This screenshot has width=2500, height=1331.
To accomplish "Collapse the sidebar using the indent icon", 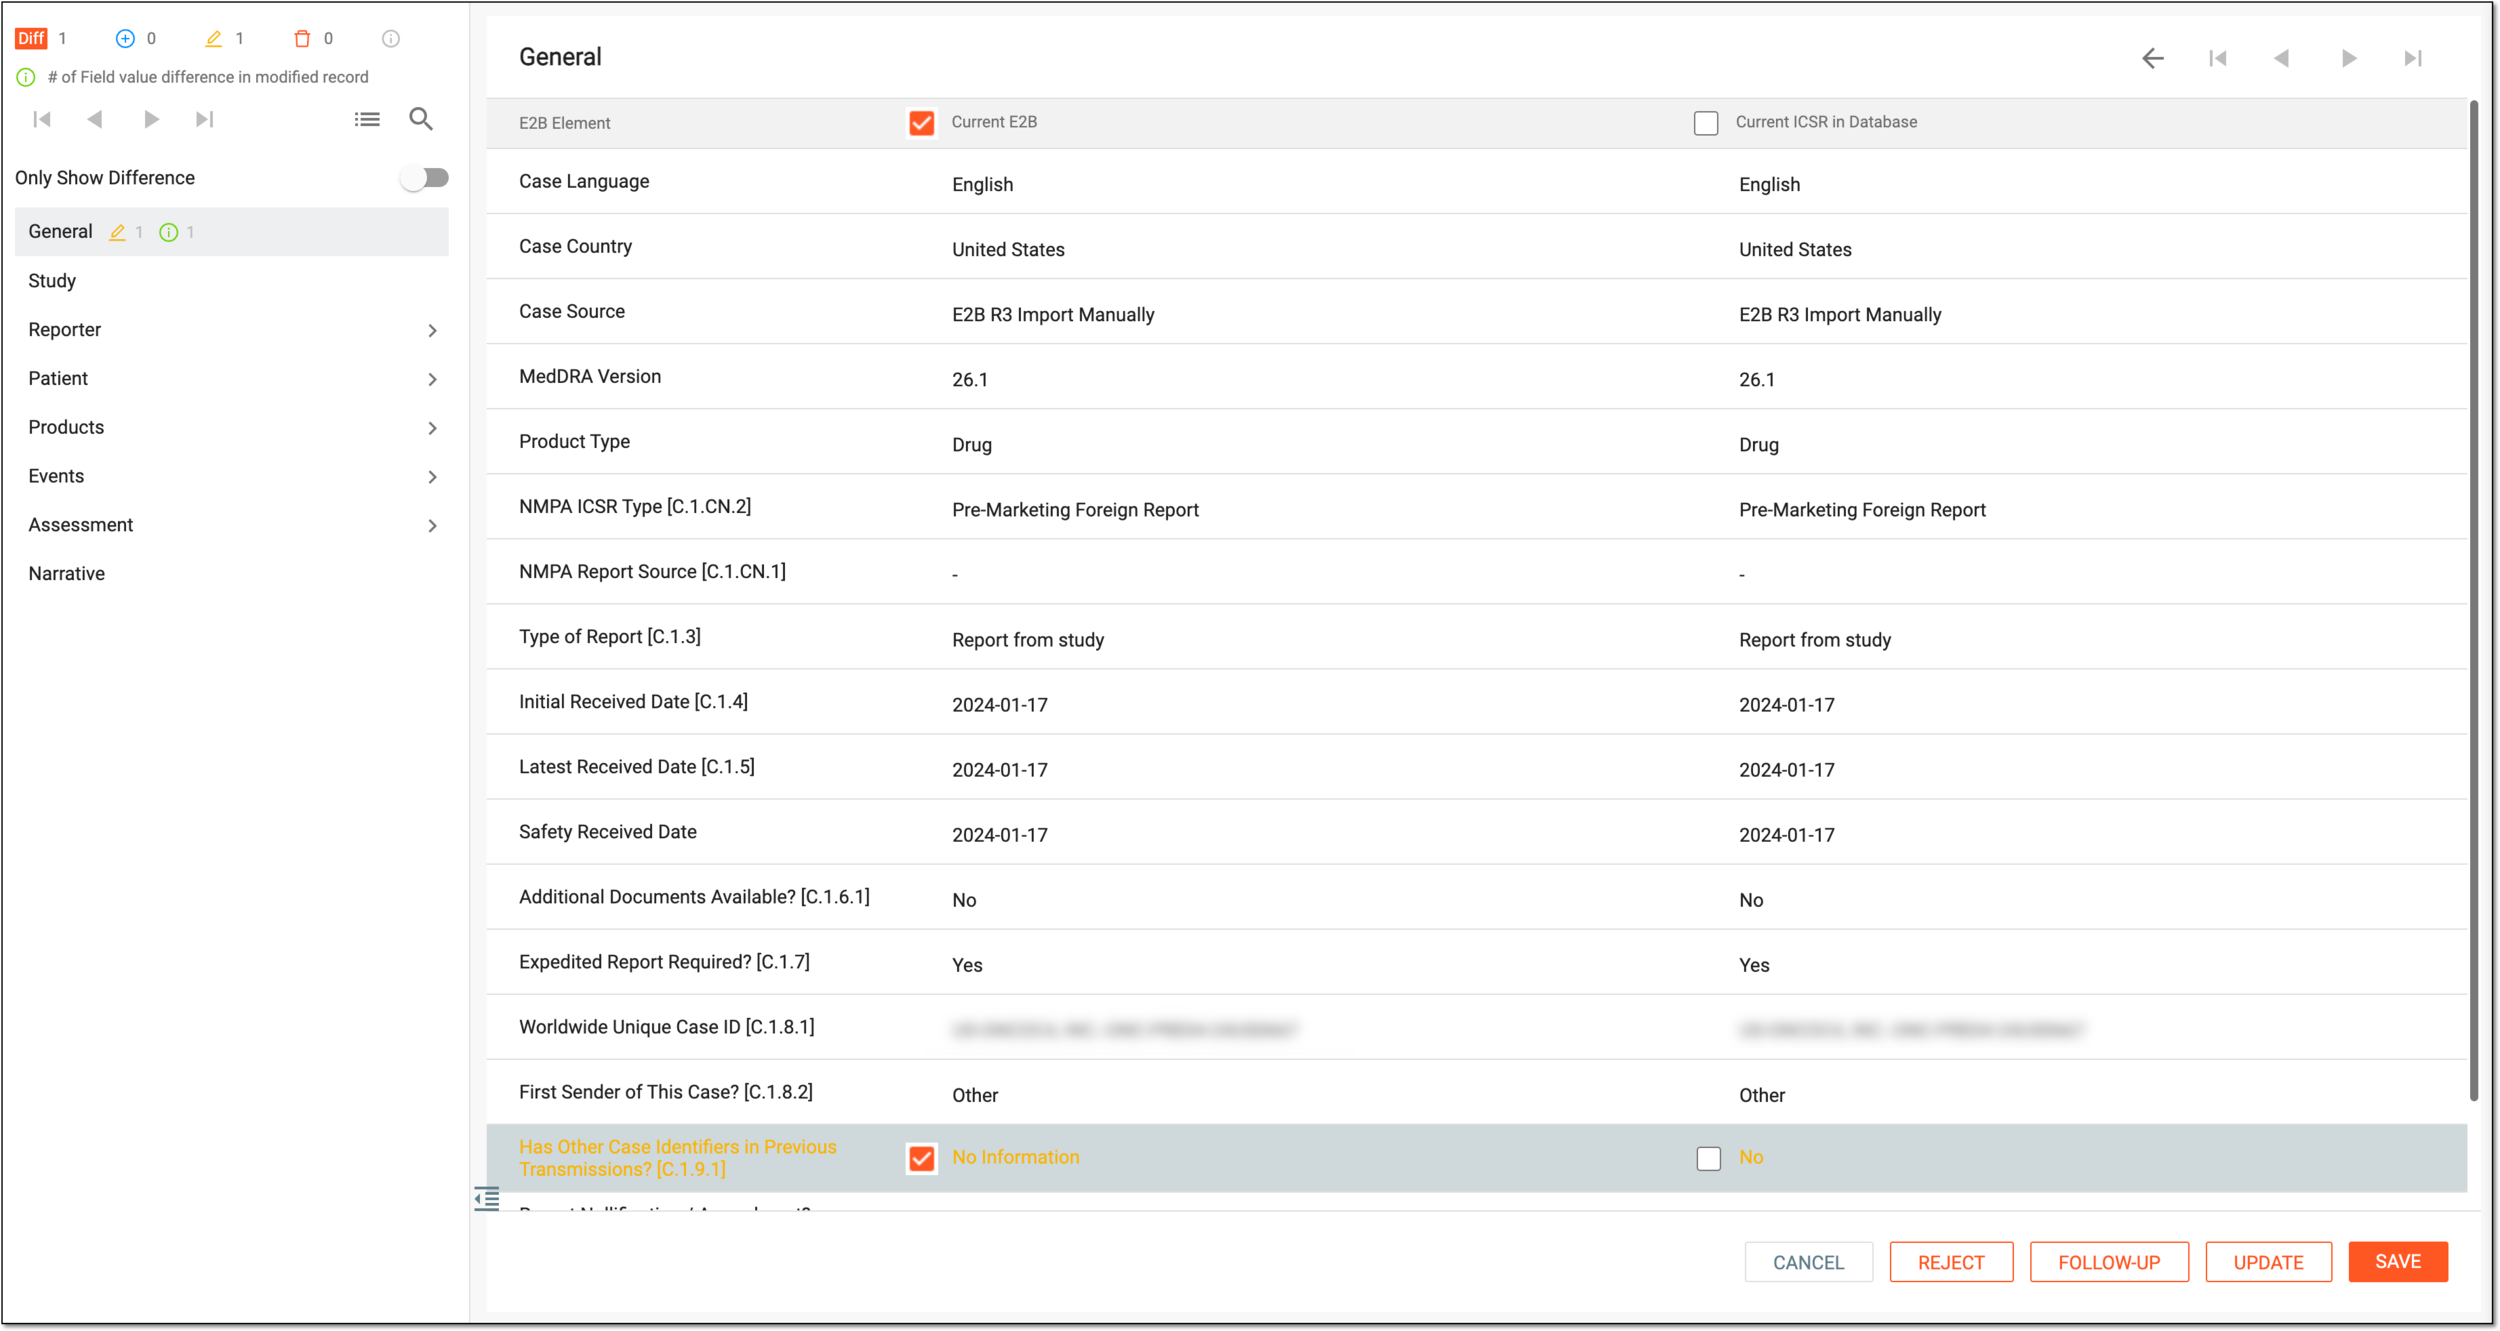I will pyautogui.click(x=487, y=1198).
